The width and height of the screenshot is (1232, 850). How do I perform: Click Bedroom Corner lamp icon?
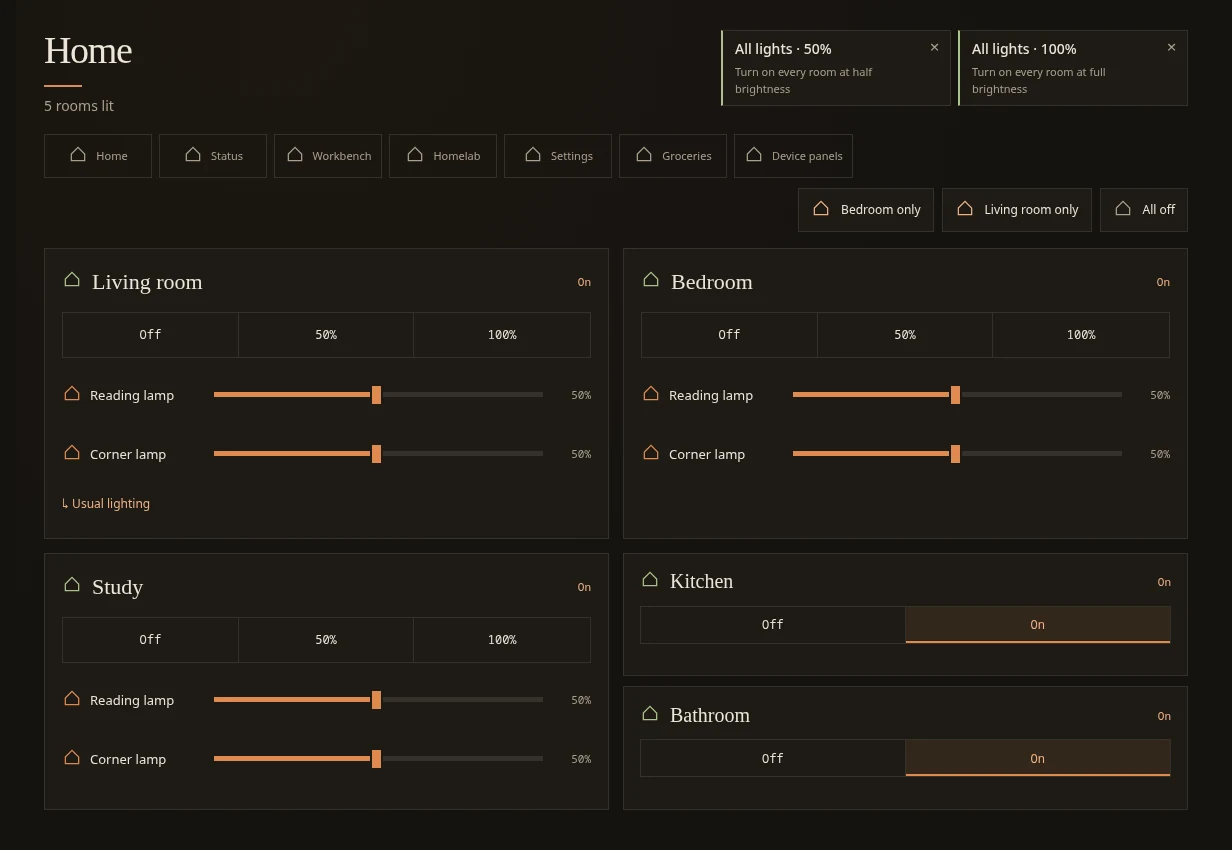click(x=651, y=453)
